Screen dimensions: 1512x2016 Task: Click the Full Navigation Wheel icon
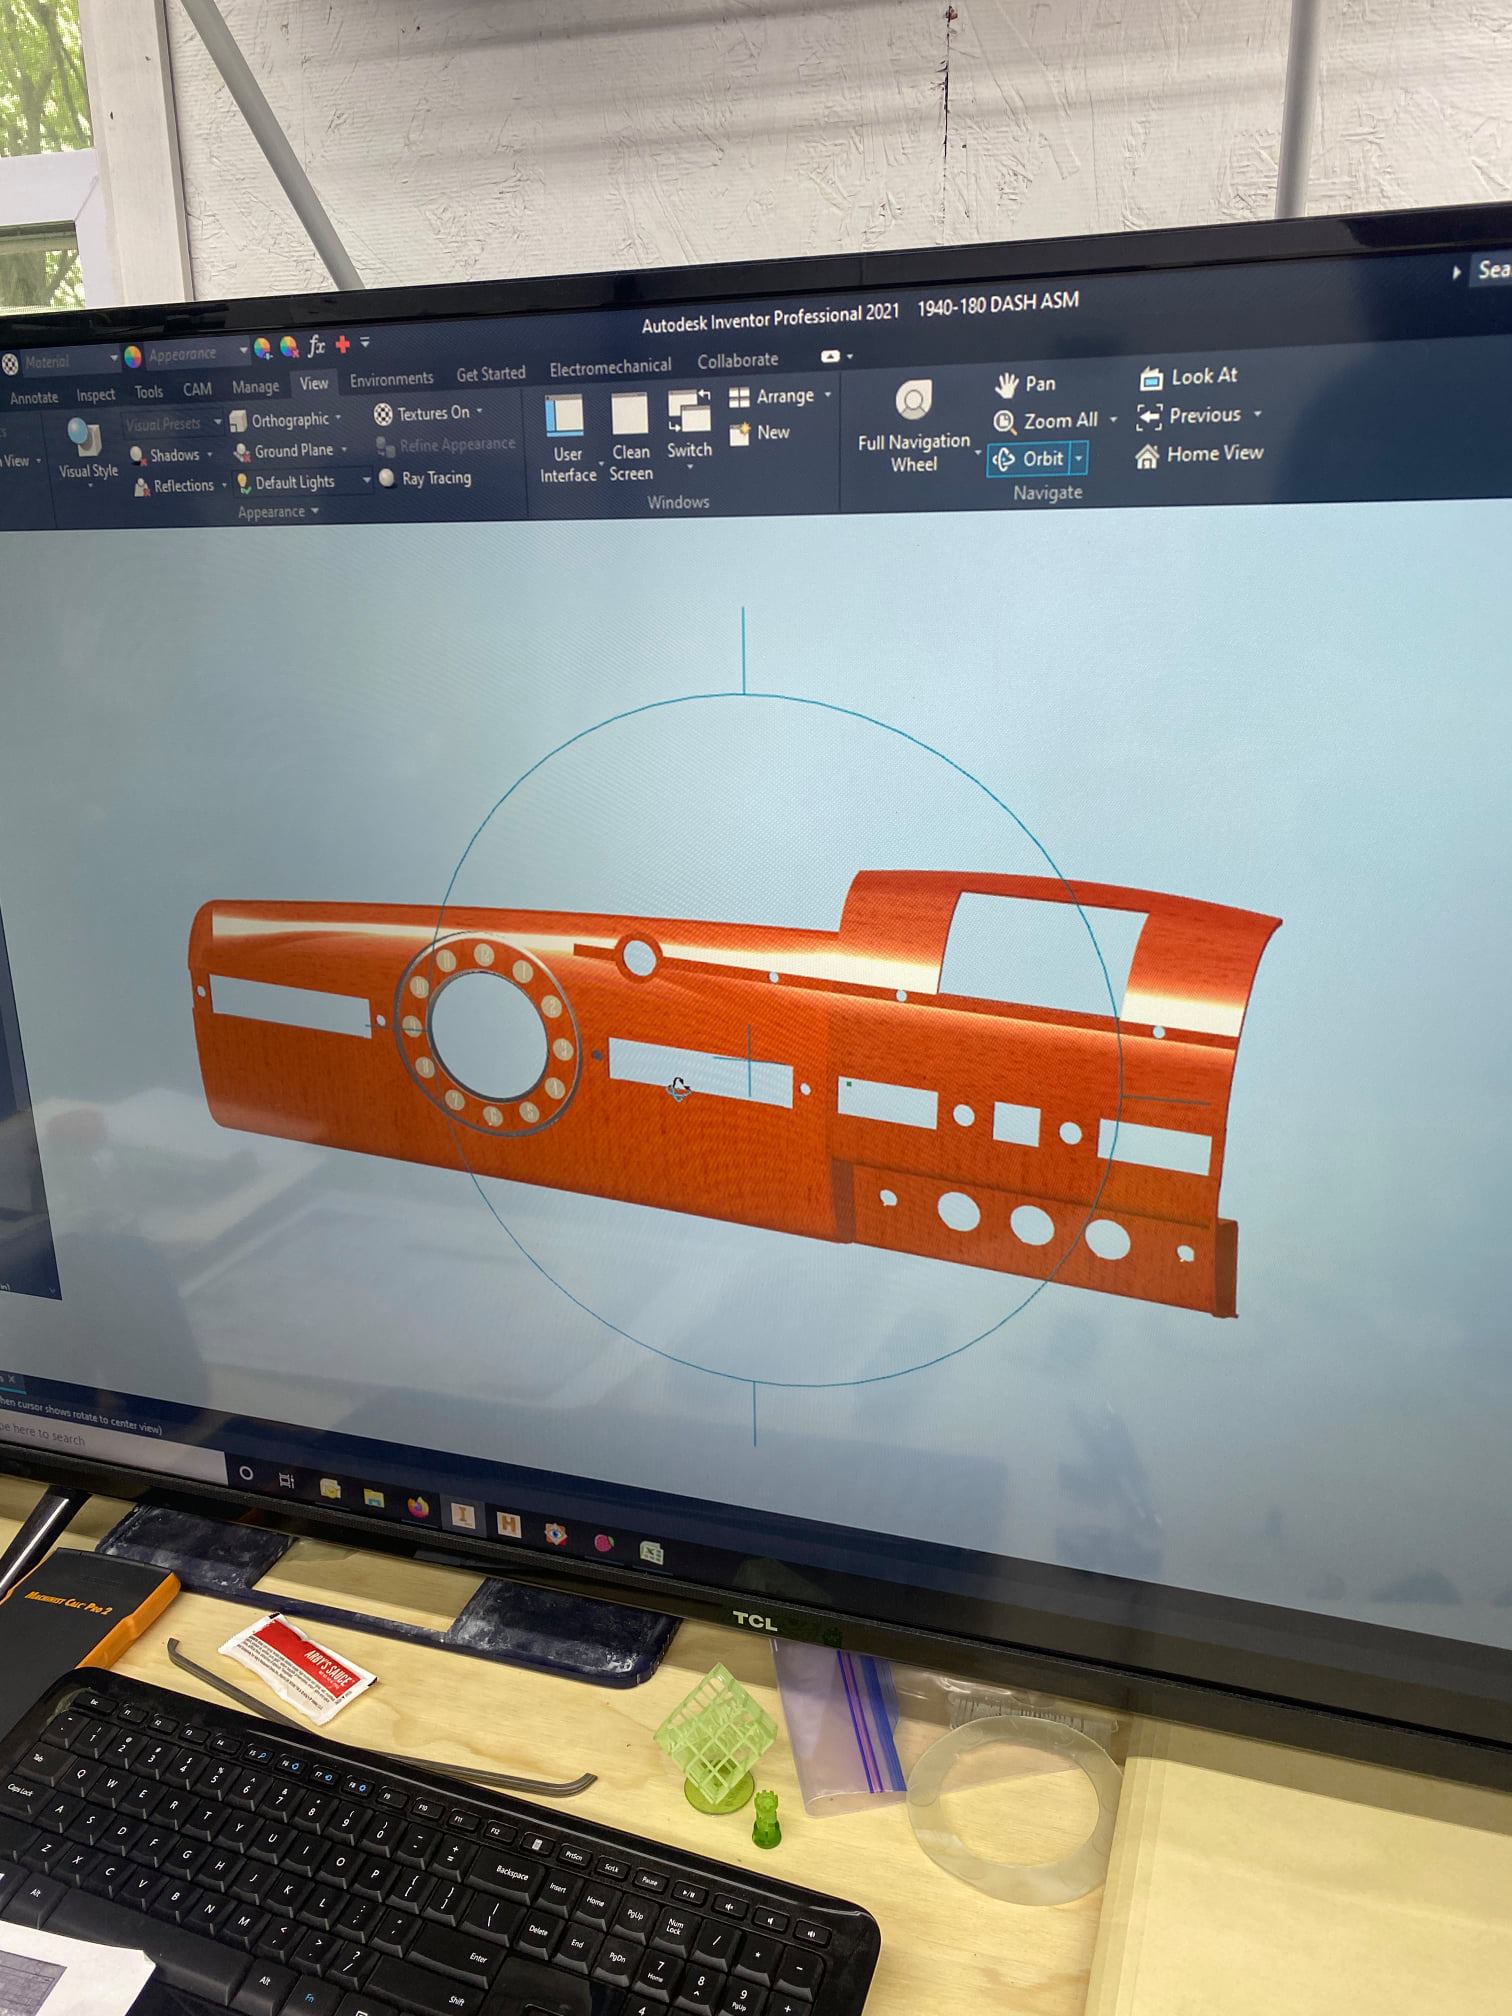pos(913,401)
